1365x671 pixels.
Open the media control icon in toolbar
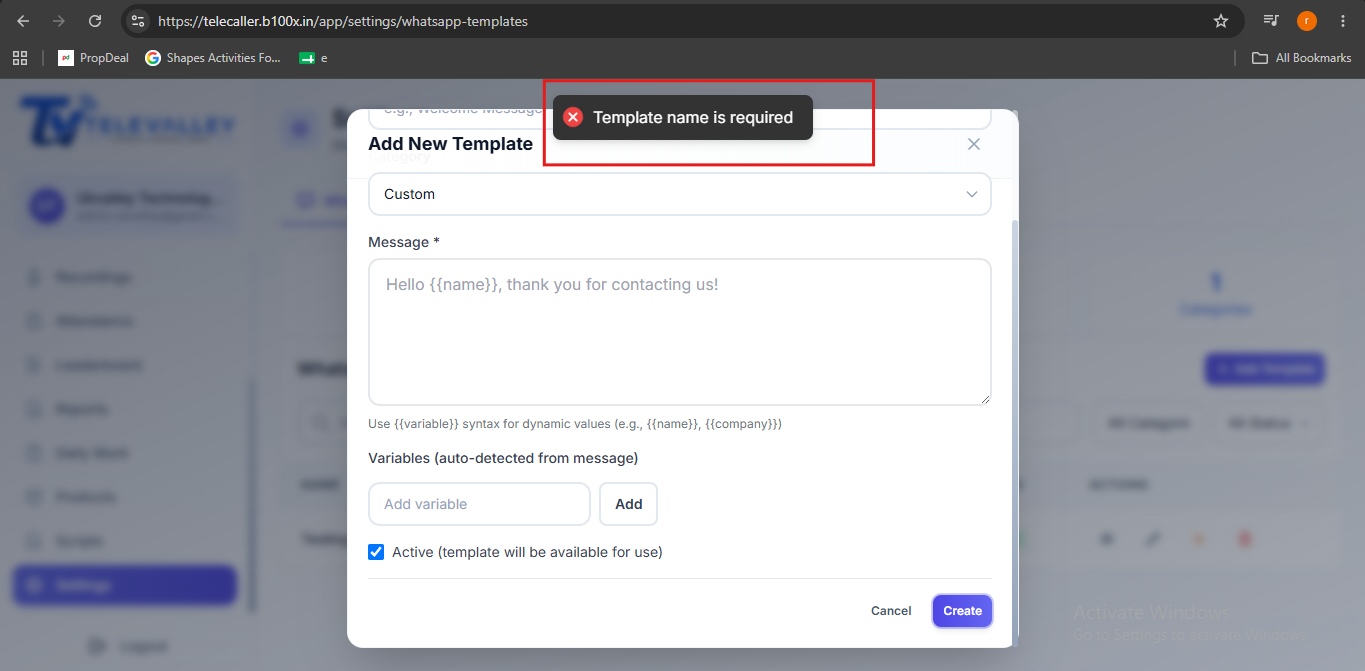click(1271, 21)
